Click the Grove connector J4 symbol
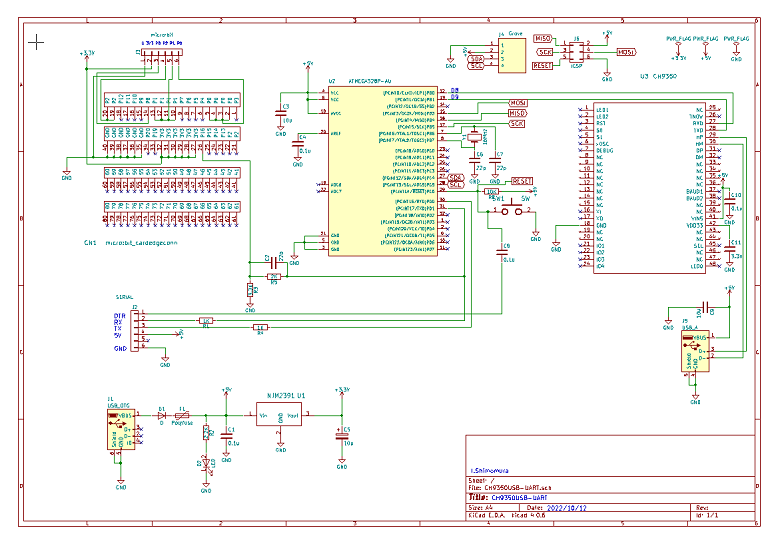 [x=508, y=54]
